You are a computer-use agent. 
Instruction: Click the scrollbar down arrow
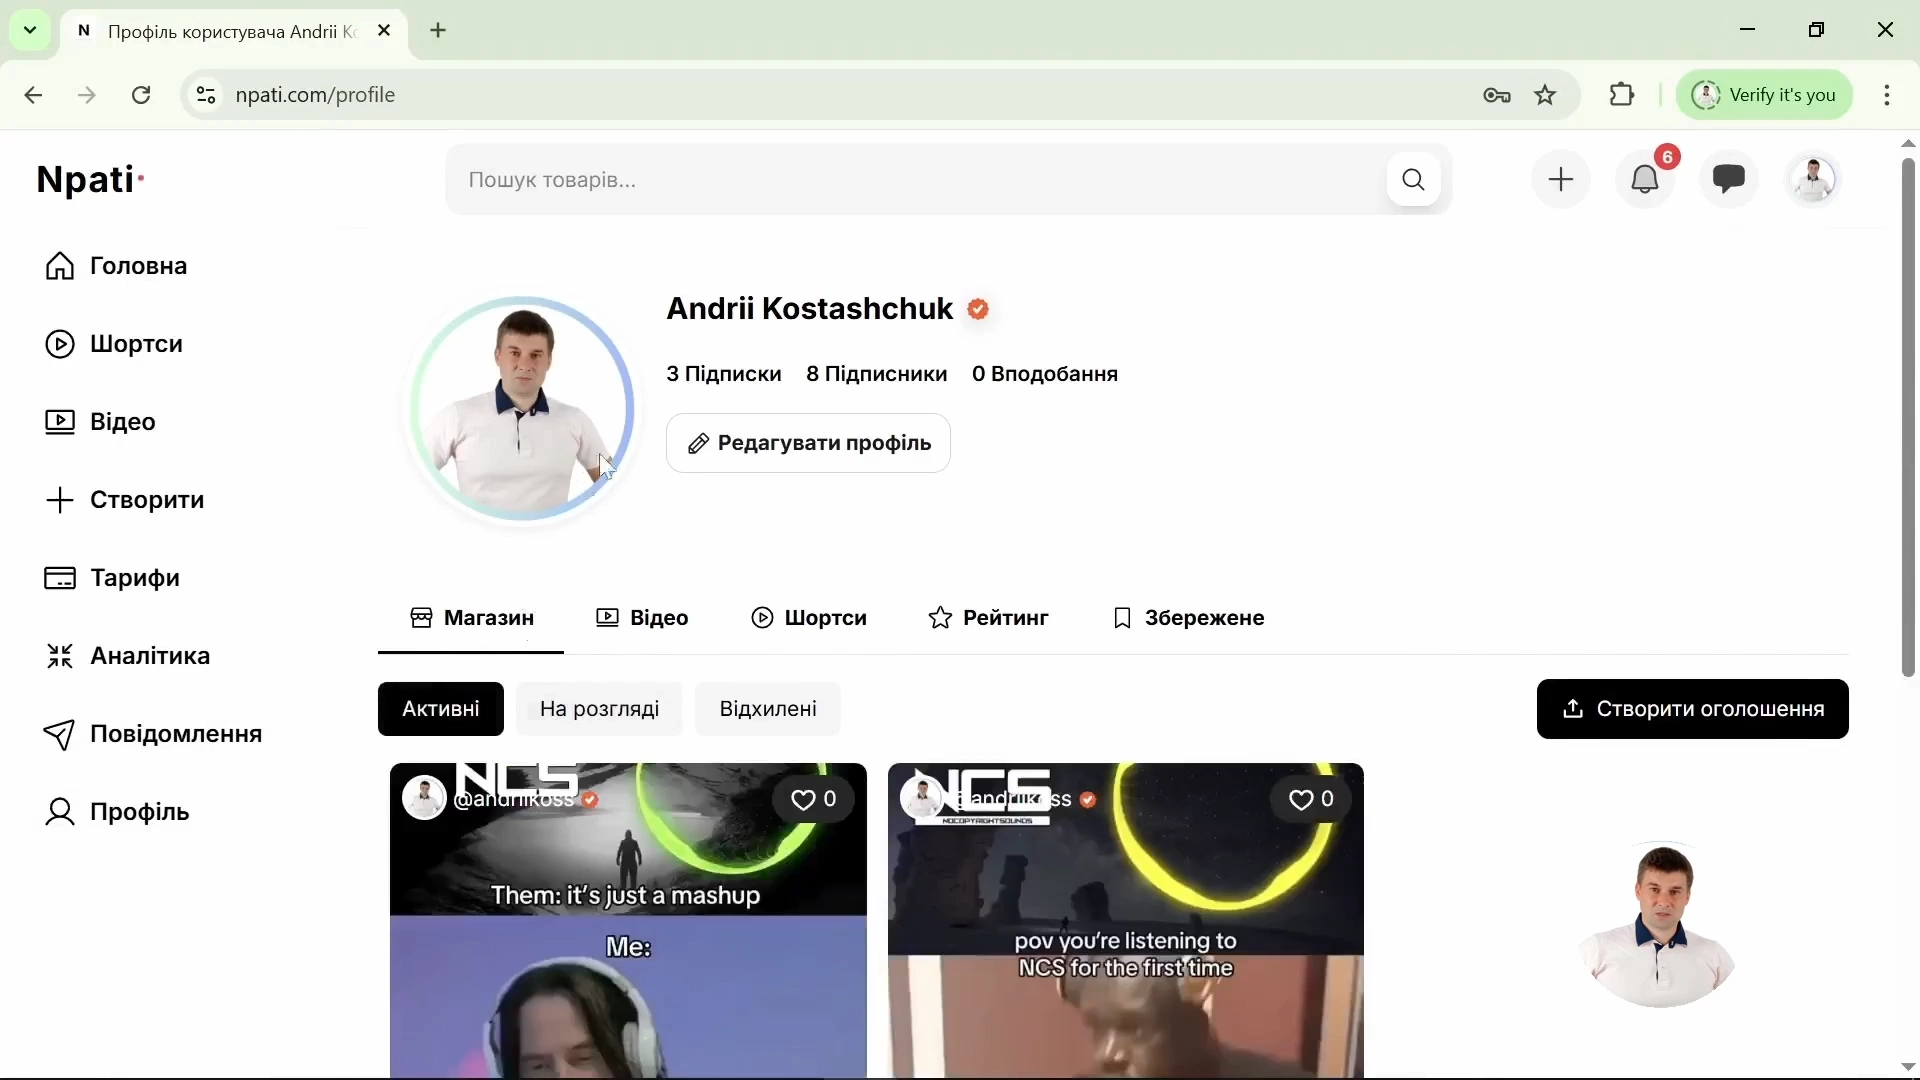point(1908,1067)
